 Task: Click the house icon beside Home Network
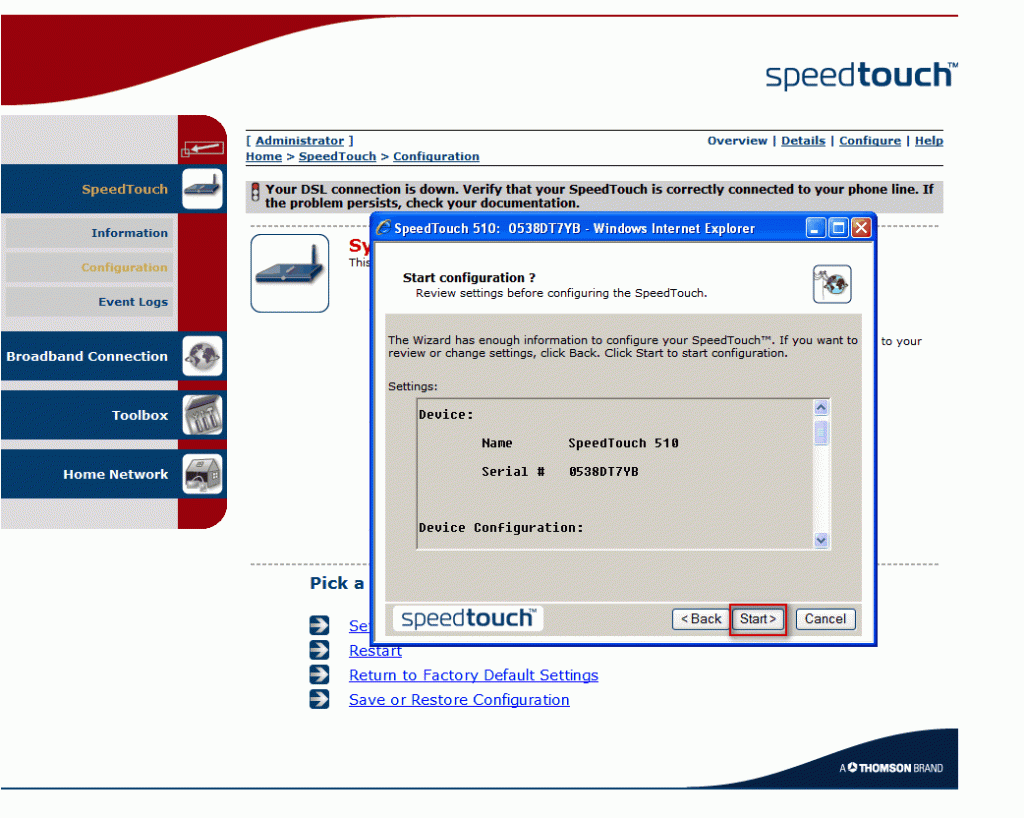pyautogui.click(x=202, y=474)
